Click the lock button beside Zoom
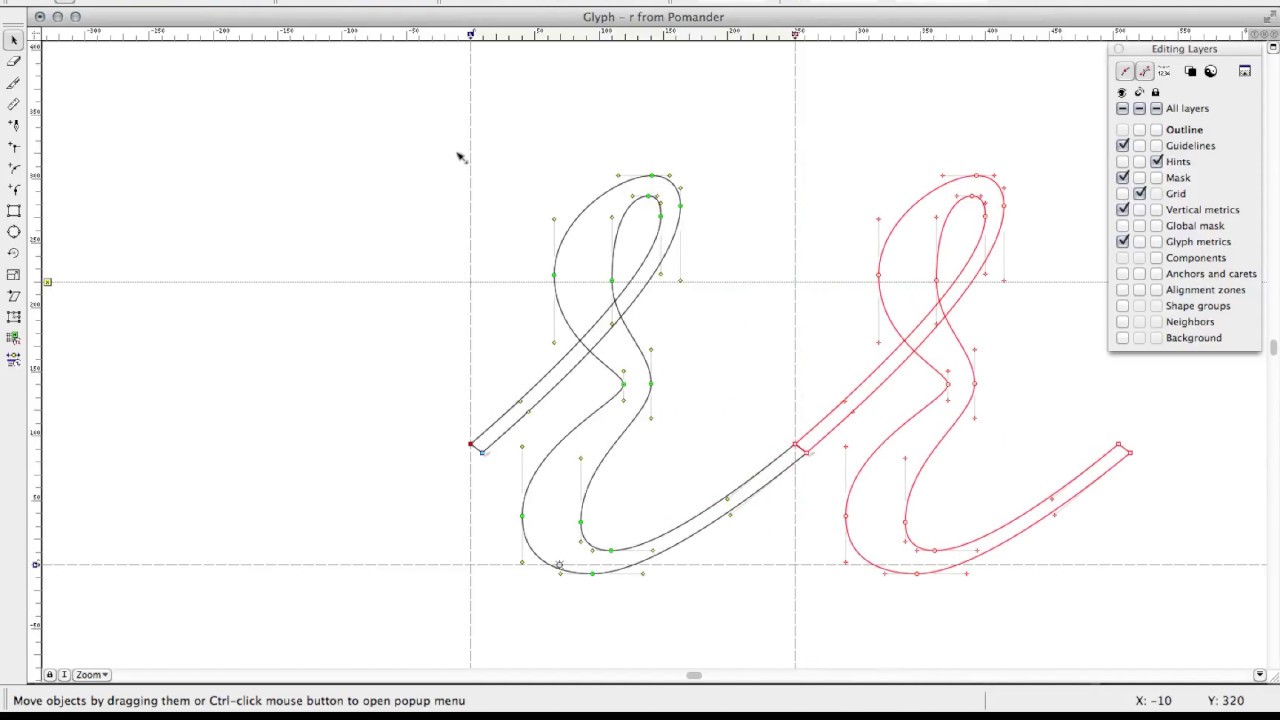1280x720 pixels. point(49,675)
